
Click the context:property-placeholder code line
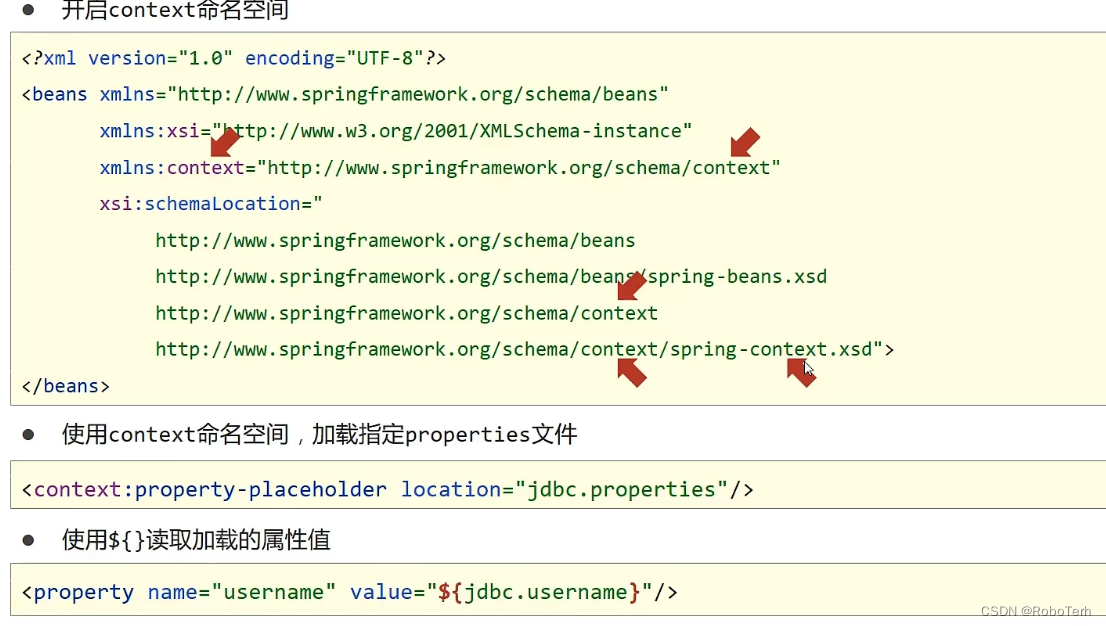(x=387, y=489)
